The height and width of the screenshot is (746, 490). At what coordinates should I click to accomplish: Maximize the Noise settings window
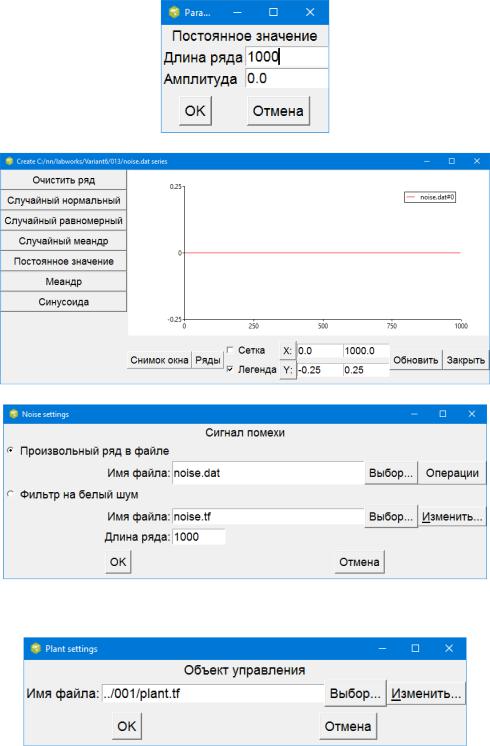pos(442,414)
